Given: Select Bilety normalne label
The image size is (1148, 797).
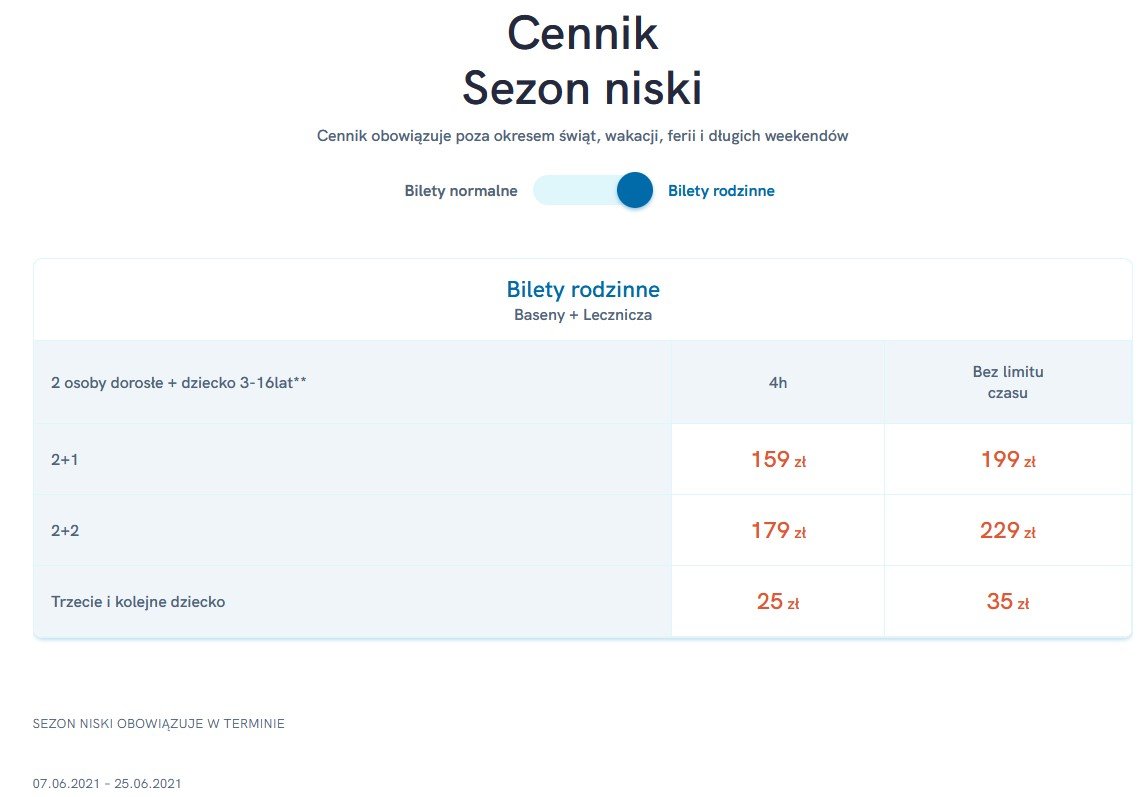Looking at the screenshot, I should (x=461, y=191).
